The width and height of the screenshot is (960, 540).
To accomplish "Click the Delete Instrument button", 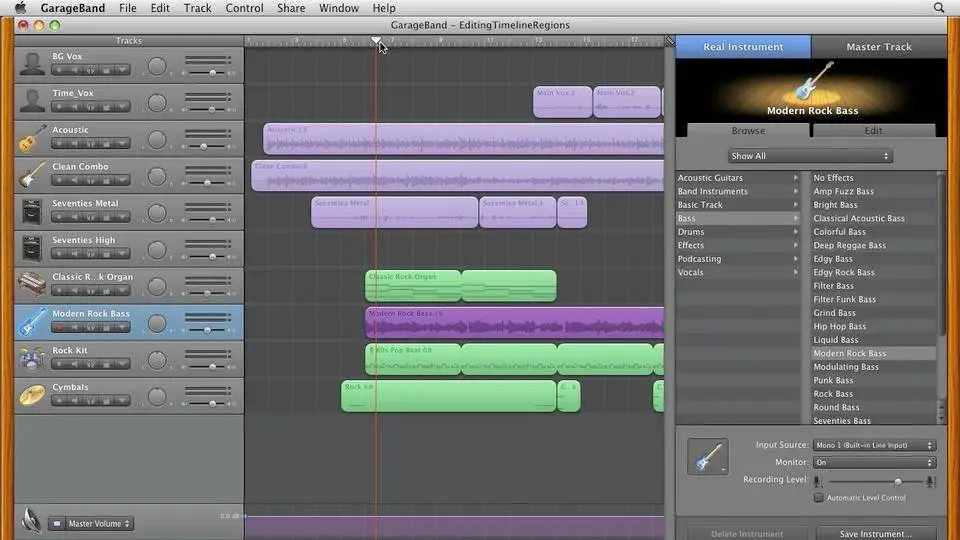I will pos(747,533).
